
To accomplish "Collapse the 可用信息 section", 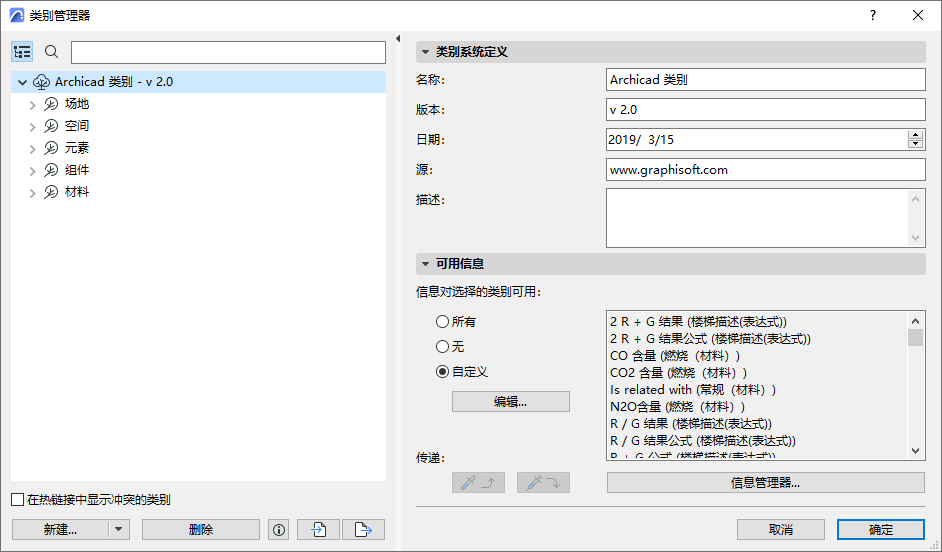I will point(425,264).
